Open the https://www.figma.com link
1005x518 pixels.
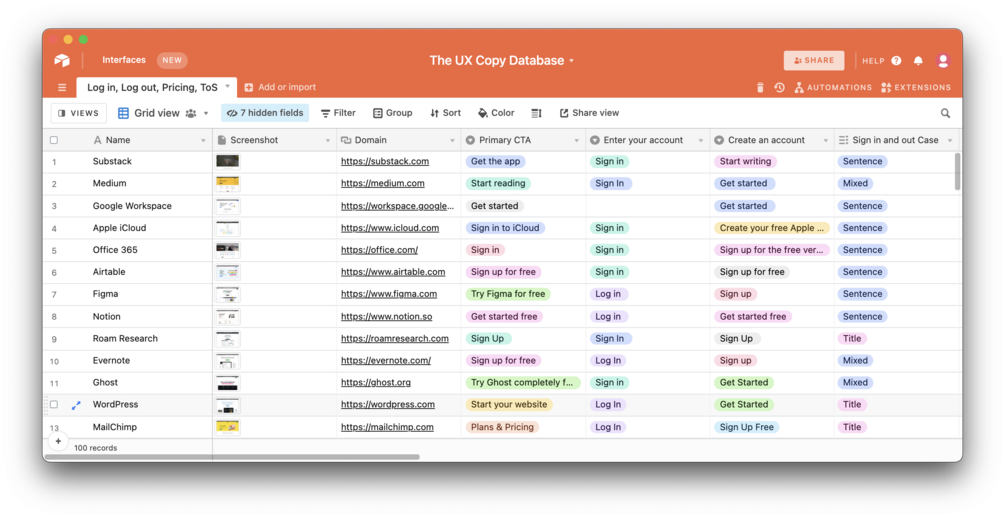coord(389,294)
